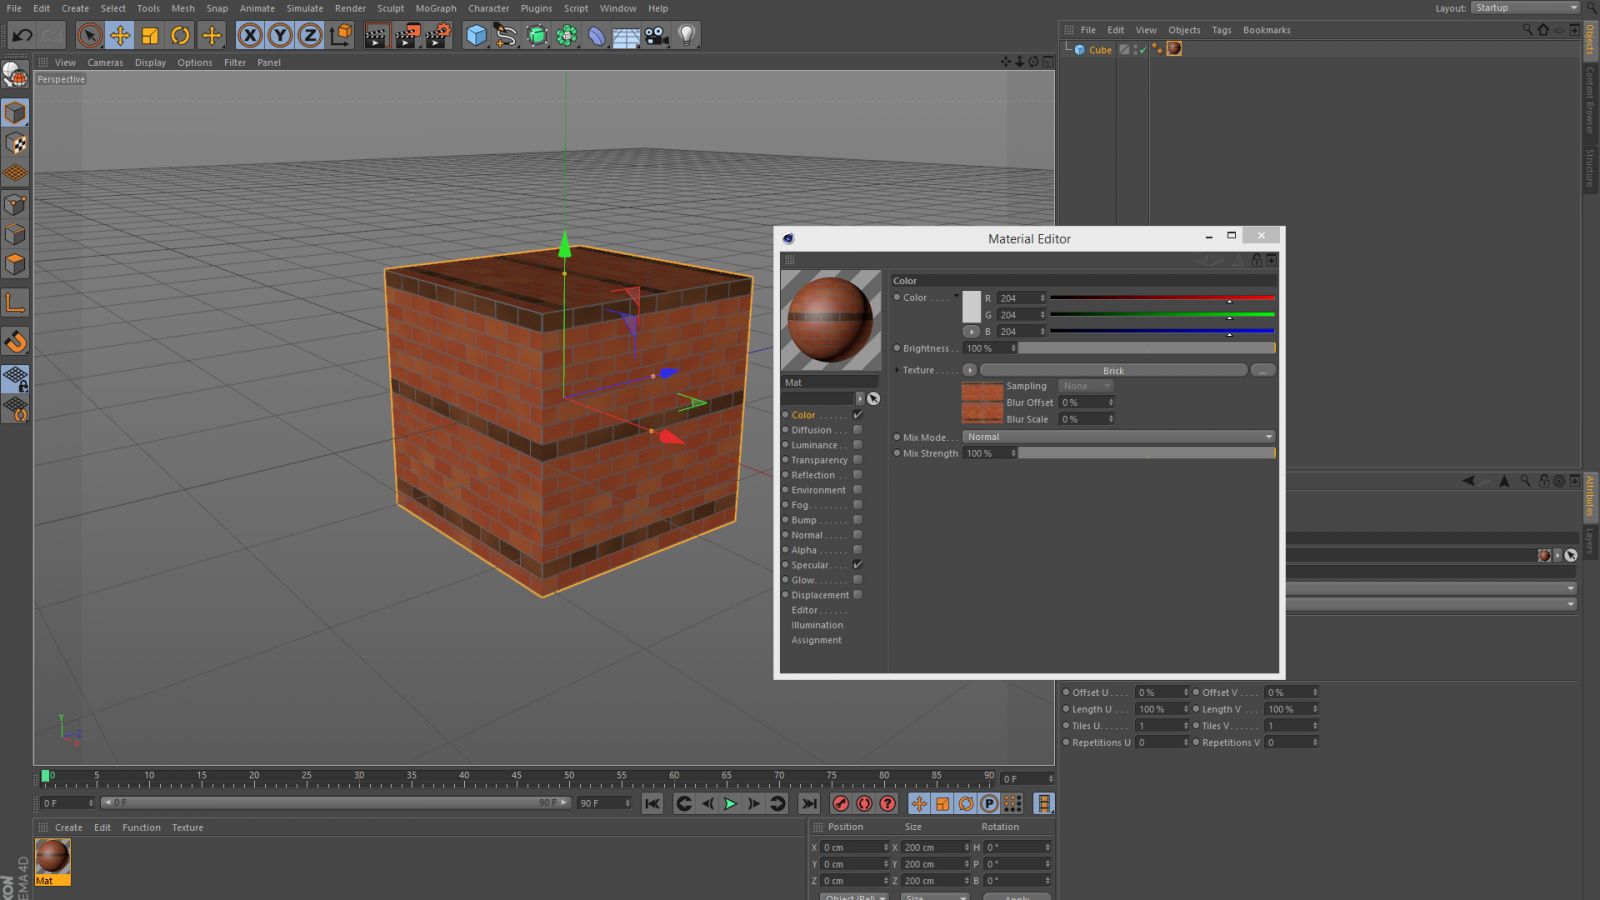Open the Mix Mode dropdown

[1118, 437]
